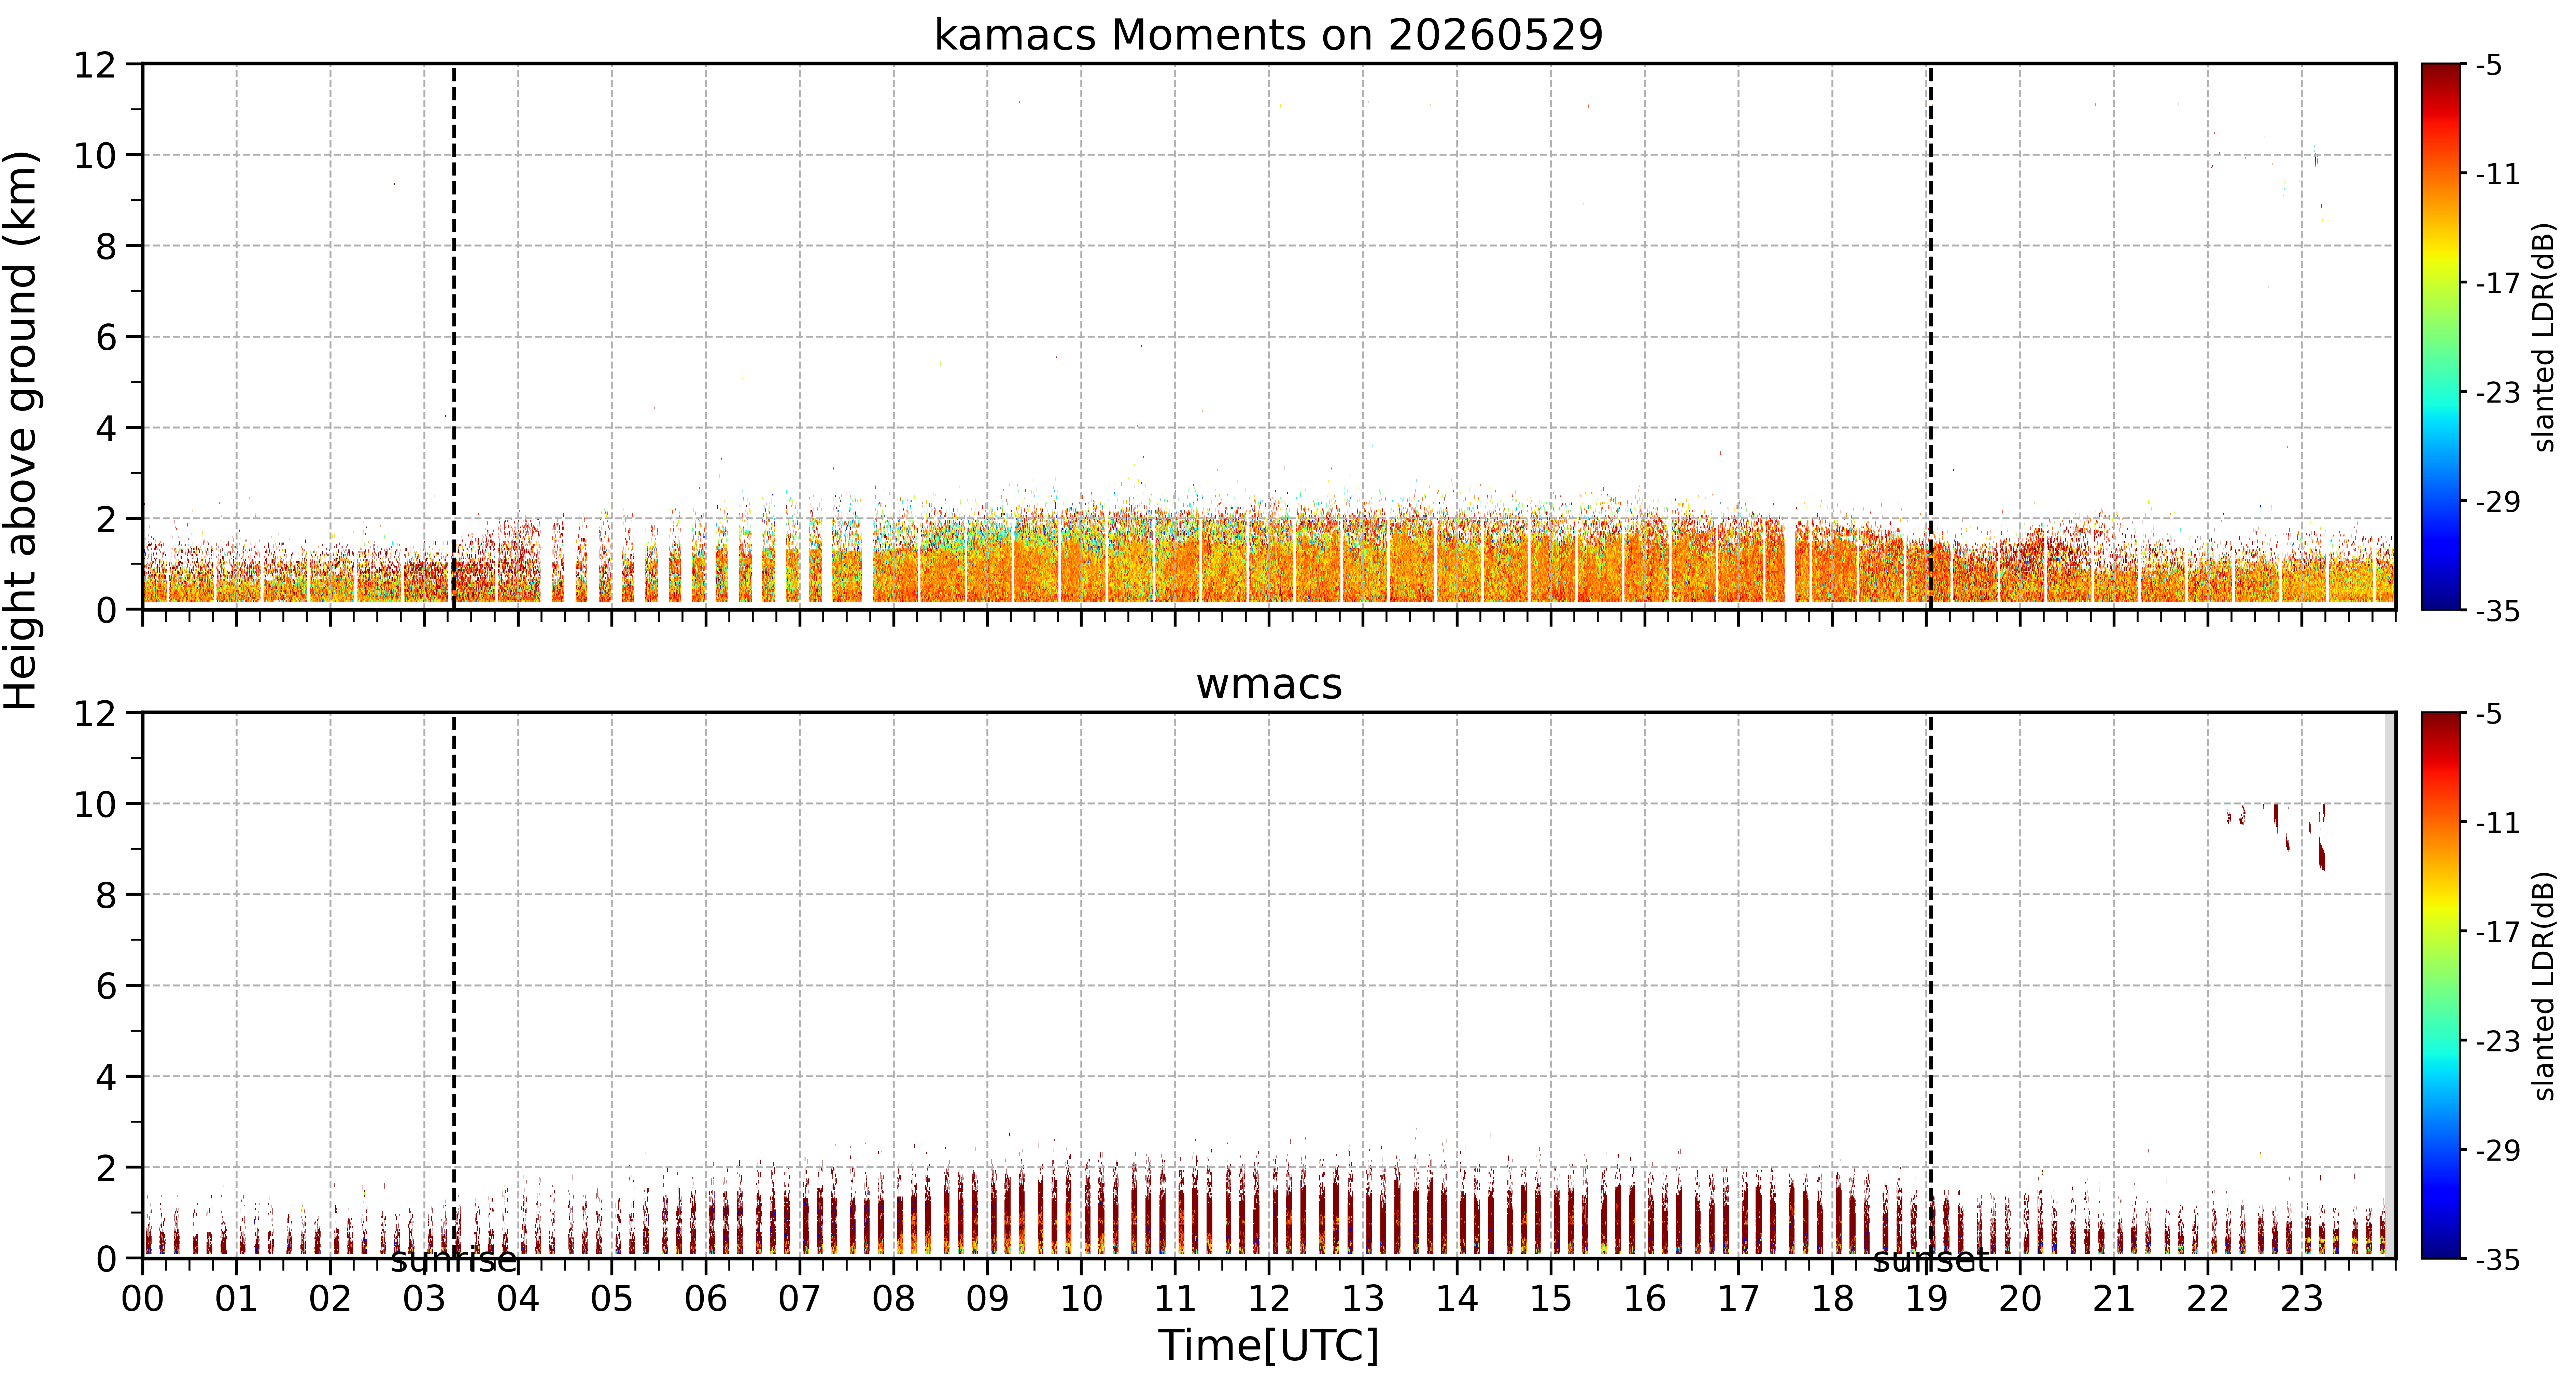2576x1386 pixels.
Task: Click the '21' hour label on time axis
Action: click(x=2114, y=1299)
